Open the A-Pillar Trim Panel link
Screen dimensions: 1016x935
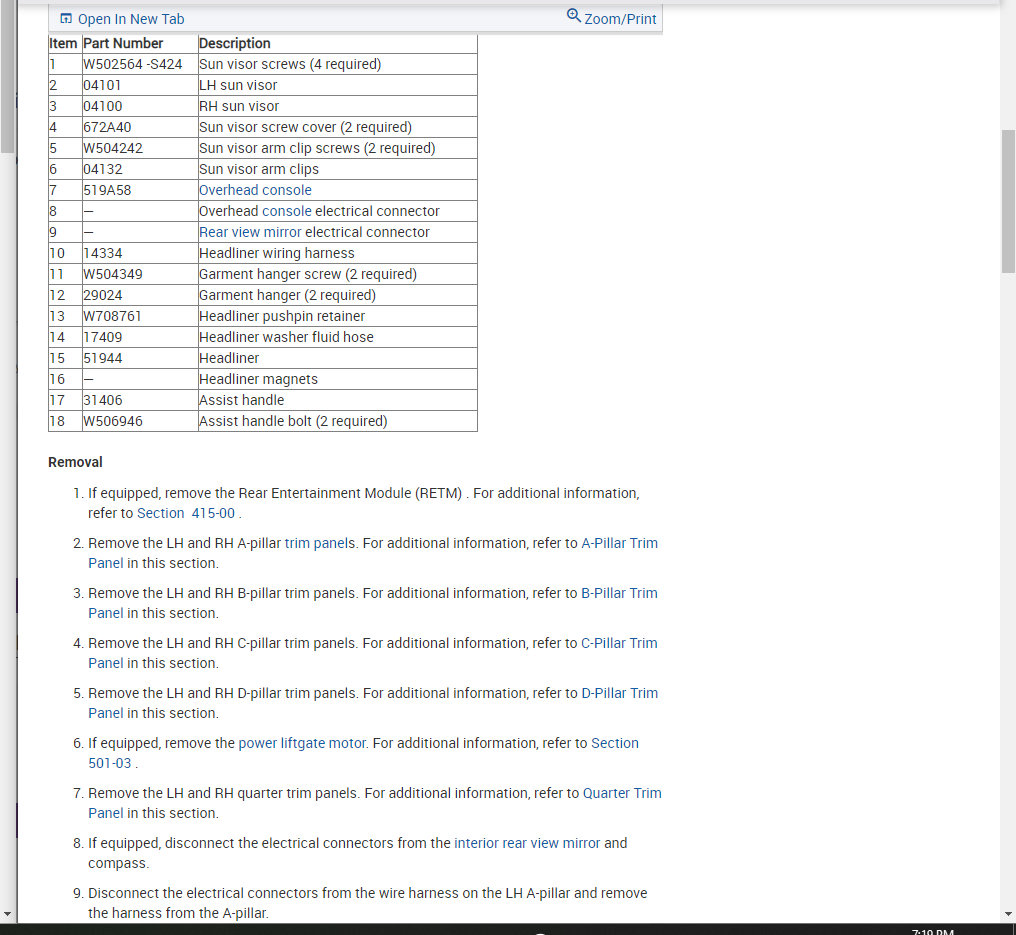pyautogui.click(x=619, y=543)
